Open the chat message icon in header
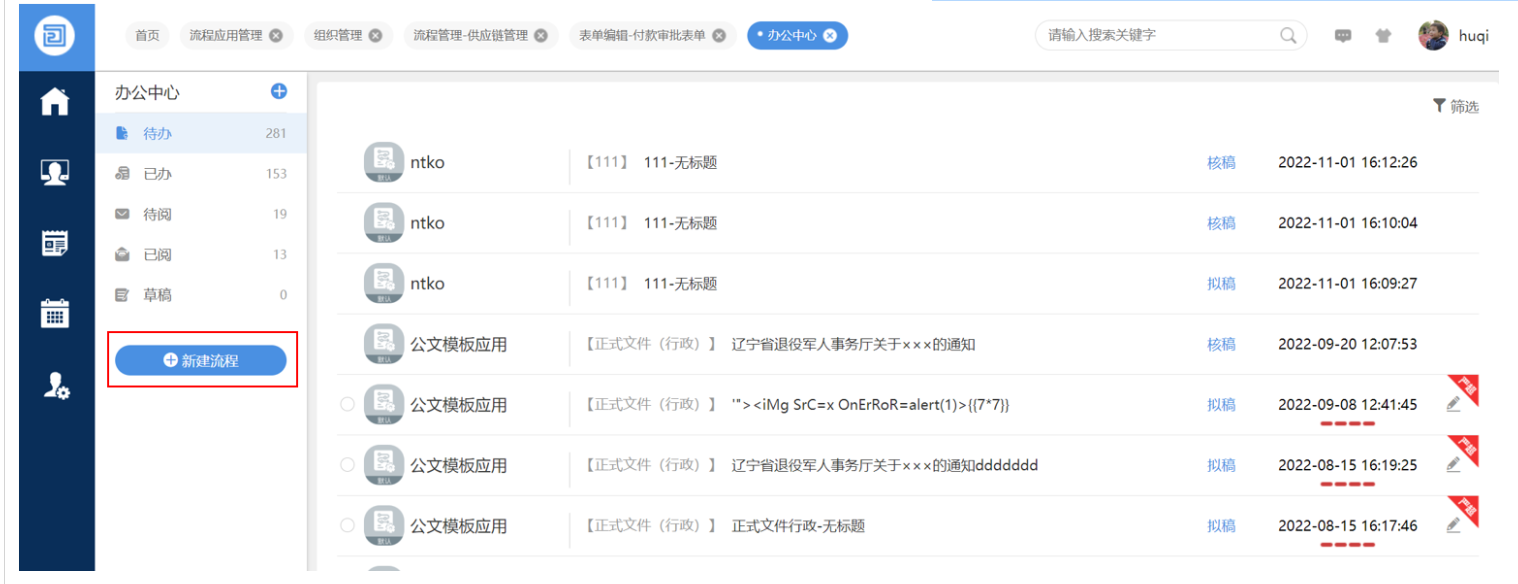Viewport: 1518px width, 584px height. pyautogui.click(x=1343, y=36)
